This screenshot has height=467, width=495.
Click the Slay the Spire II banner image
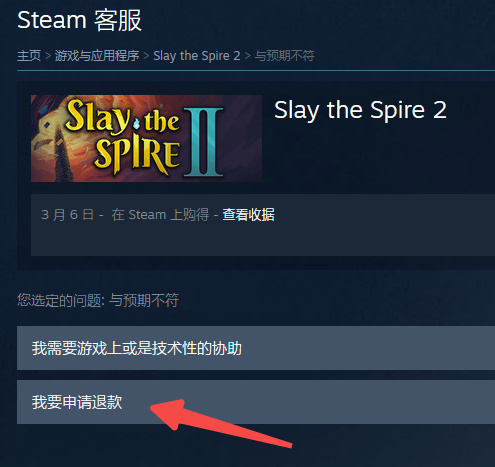(x=146, y=138)
